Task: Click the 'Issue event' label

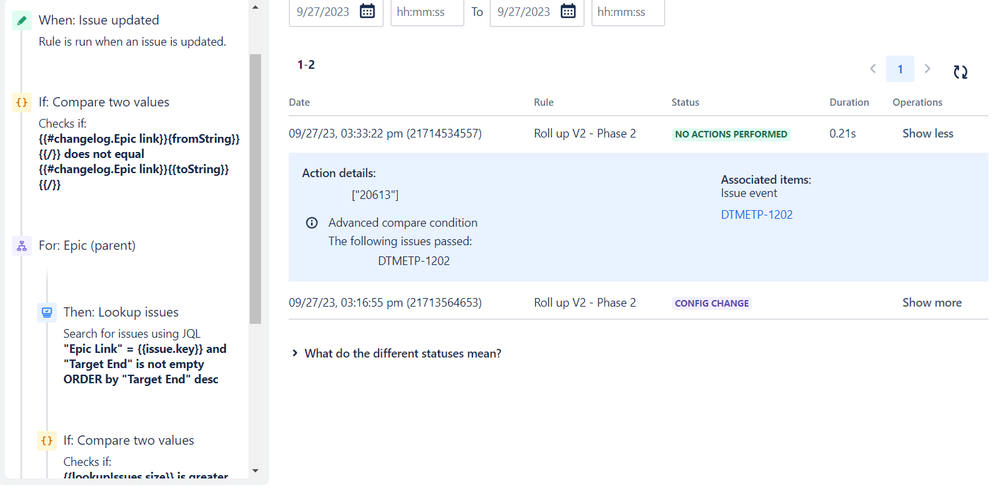Action: 749,194
